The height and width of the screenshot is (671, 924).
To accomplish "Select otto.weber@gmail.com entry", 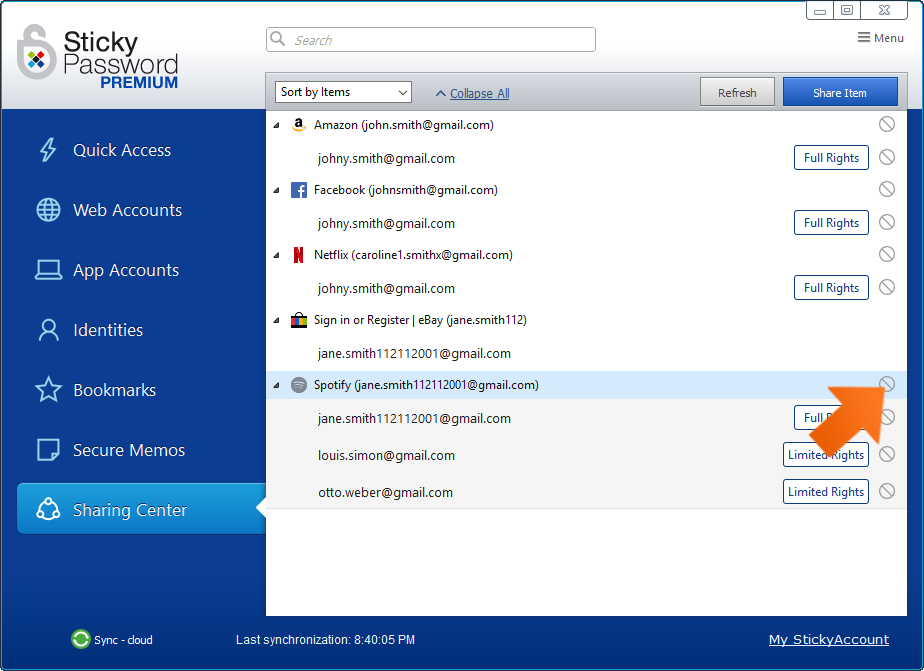I will pos(385,492).
